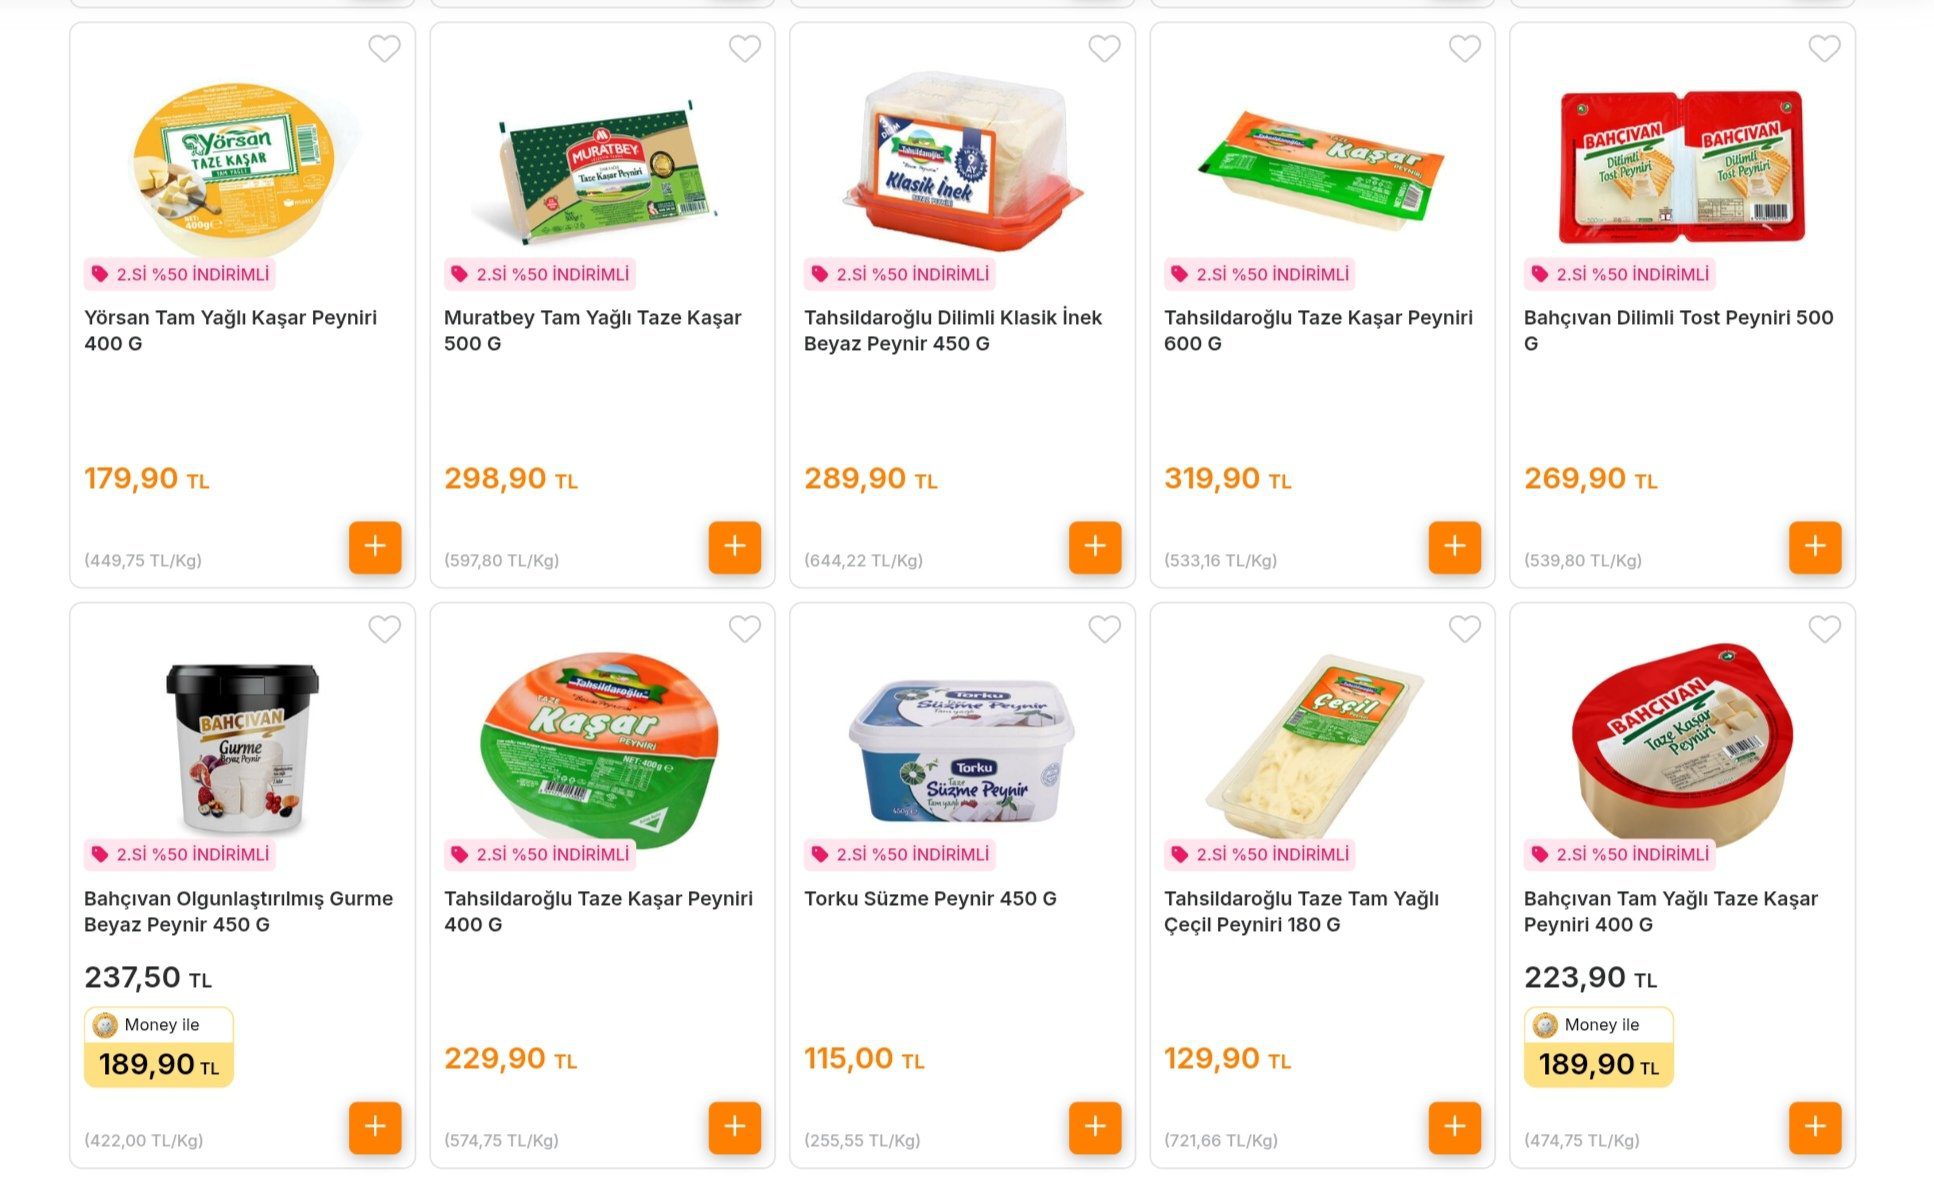Open Tahsildaroğlu Taze Kaşar Peyniri 600 G title

click(1317, 330)
